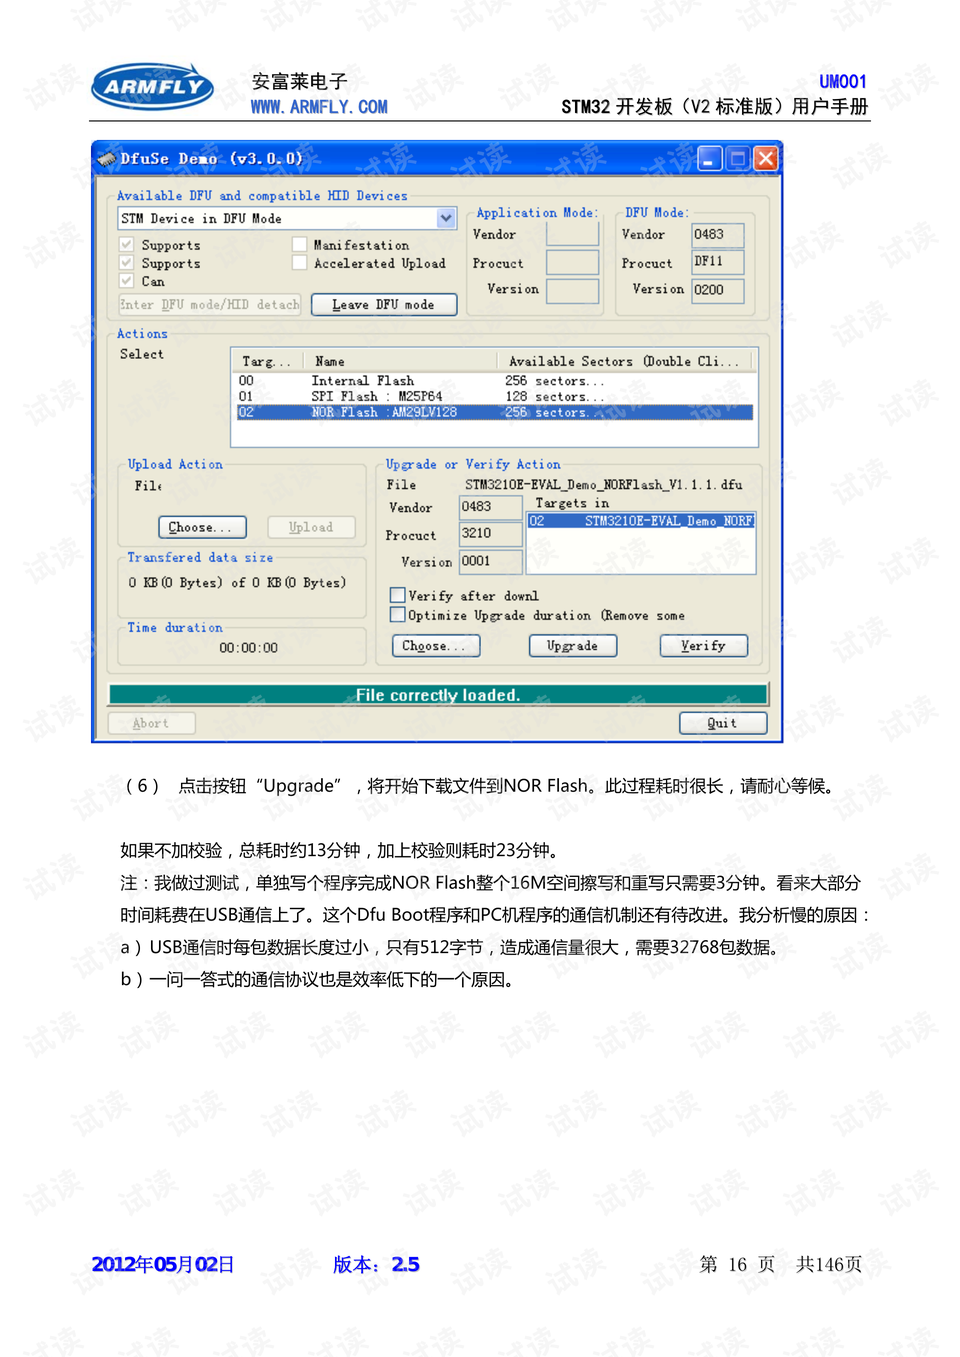This screenshot has width=960, height=1357.
Task: Enable the Manifestation checkbox
Action: point(299,244)
